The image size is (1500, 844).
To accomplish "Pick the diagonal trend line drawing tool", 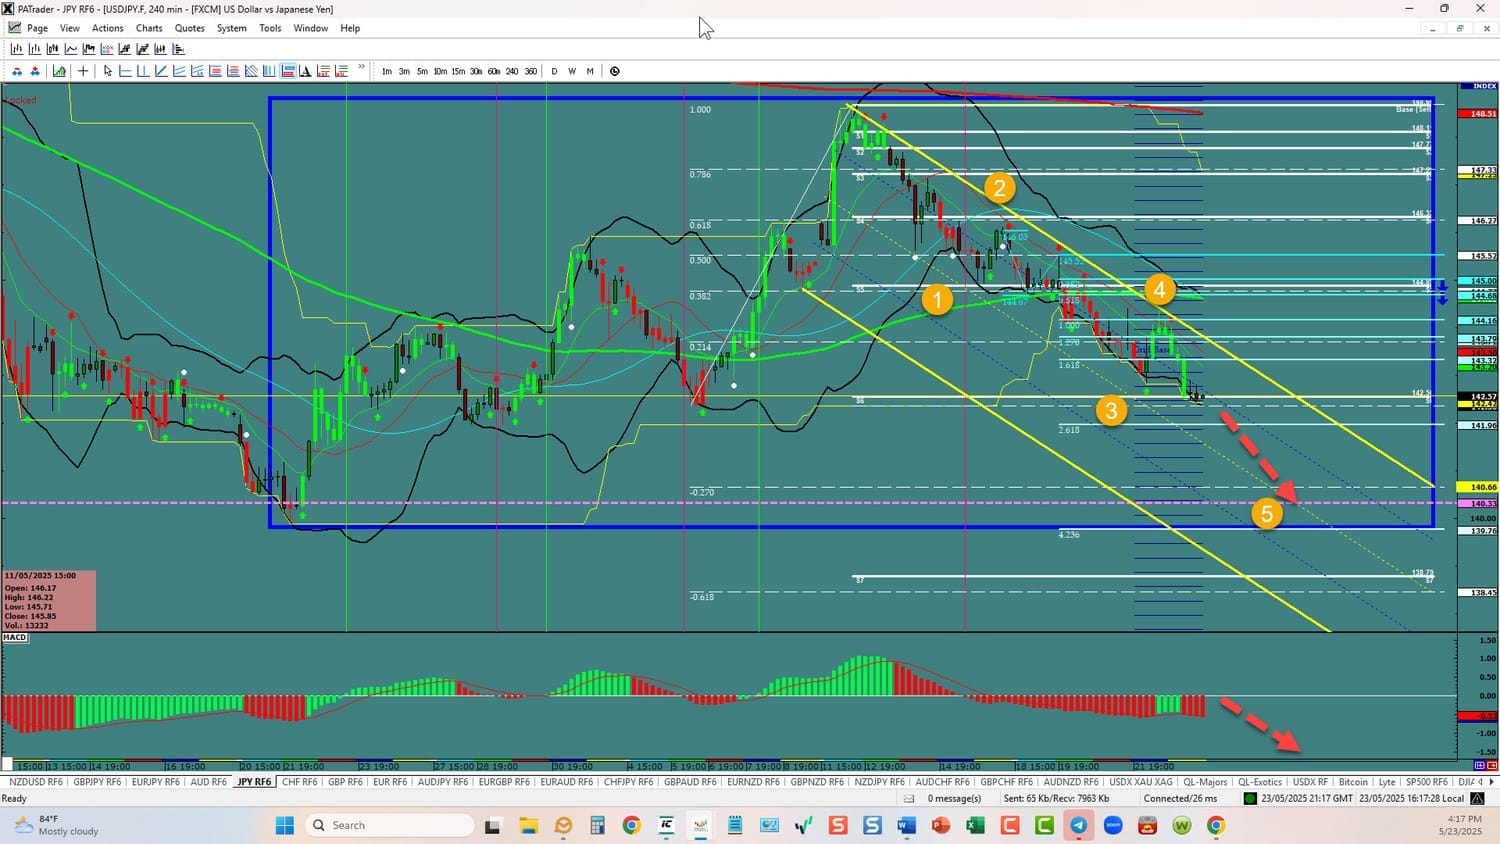I will point(161,71).
